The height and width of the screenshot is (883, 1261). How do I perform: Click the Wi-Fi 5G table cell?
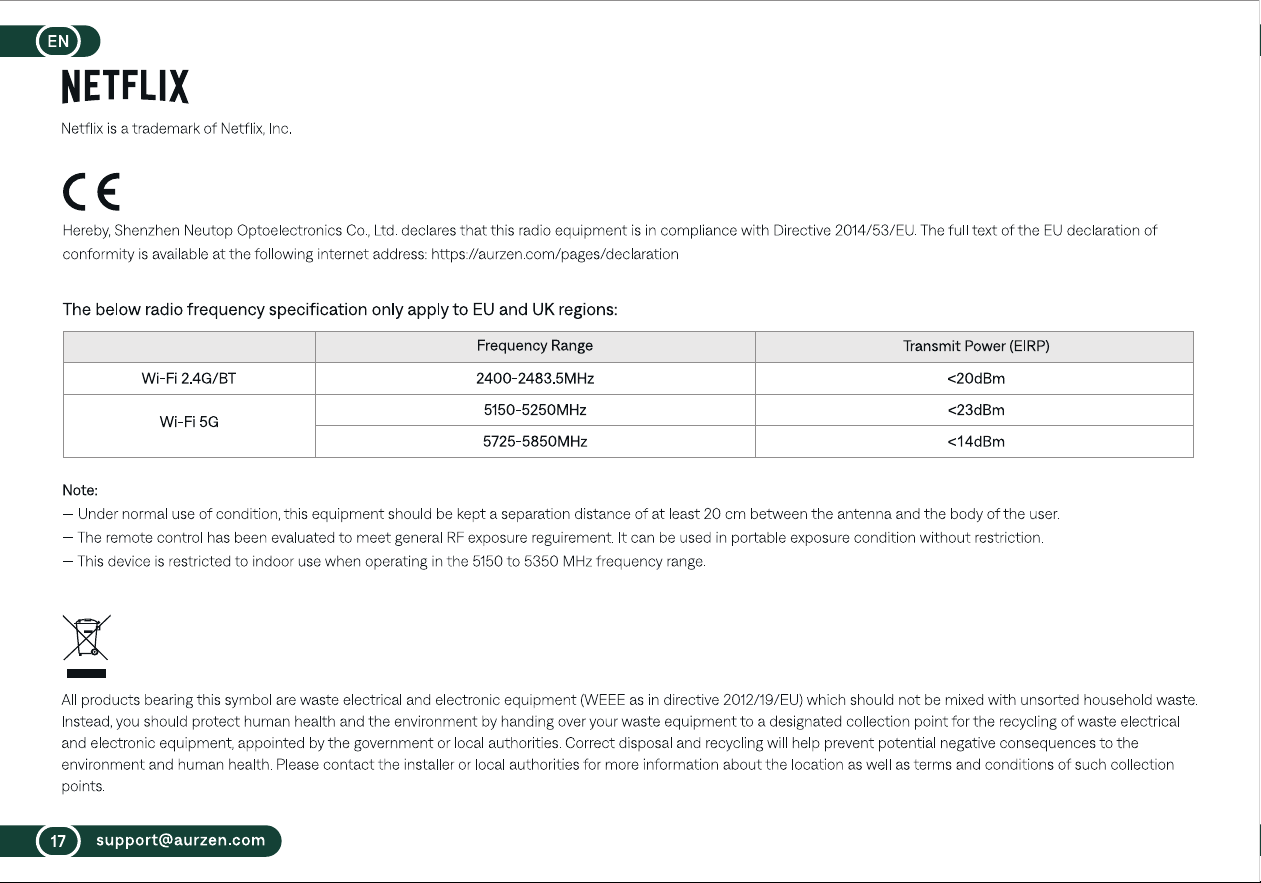pyautogui.click(x=189, y=425)
